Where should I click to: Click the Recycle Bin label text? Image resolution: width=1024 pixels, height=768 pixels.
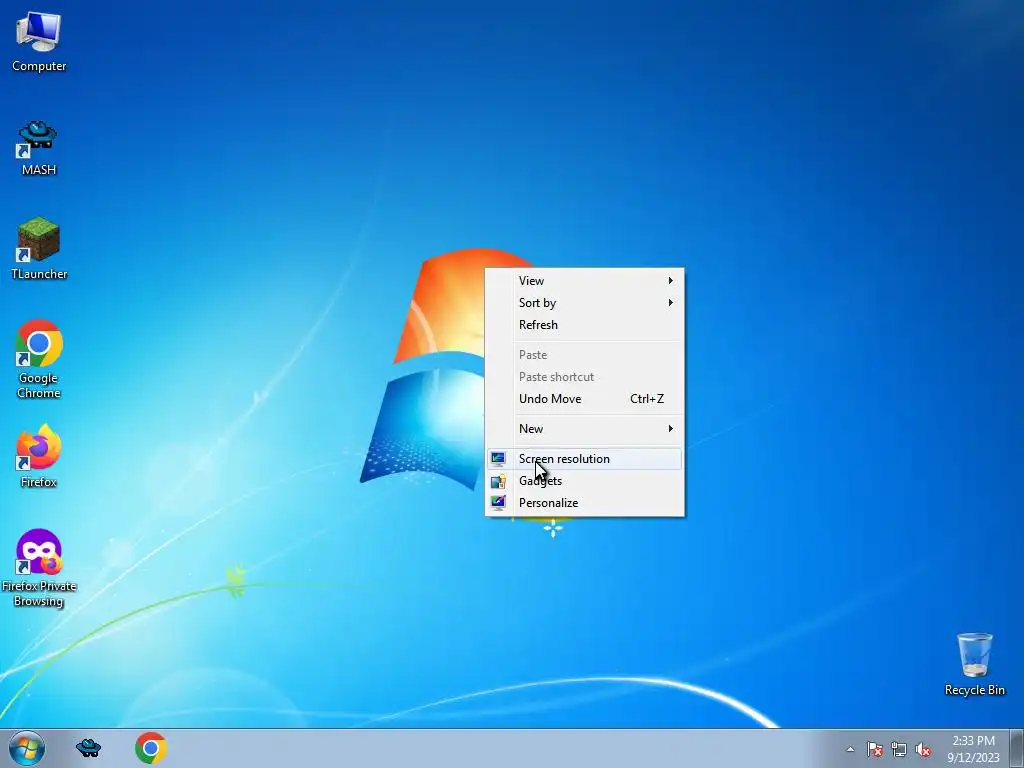(974, 690)
